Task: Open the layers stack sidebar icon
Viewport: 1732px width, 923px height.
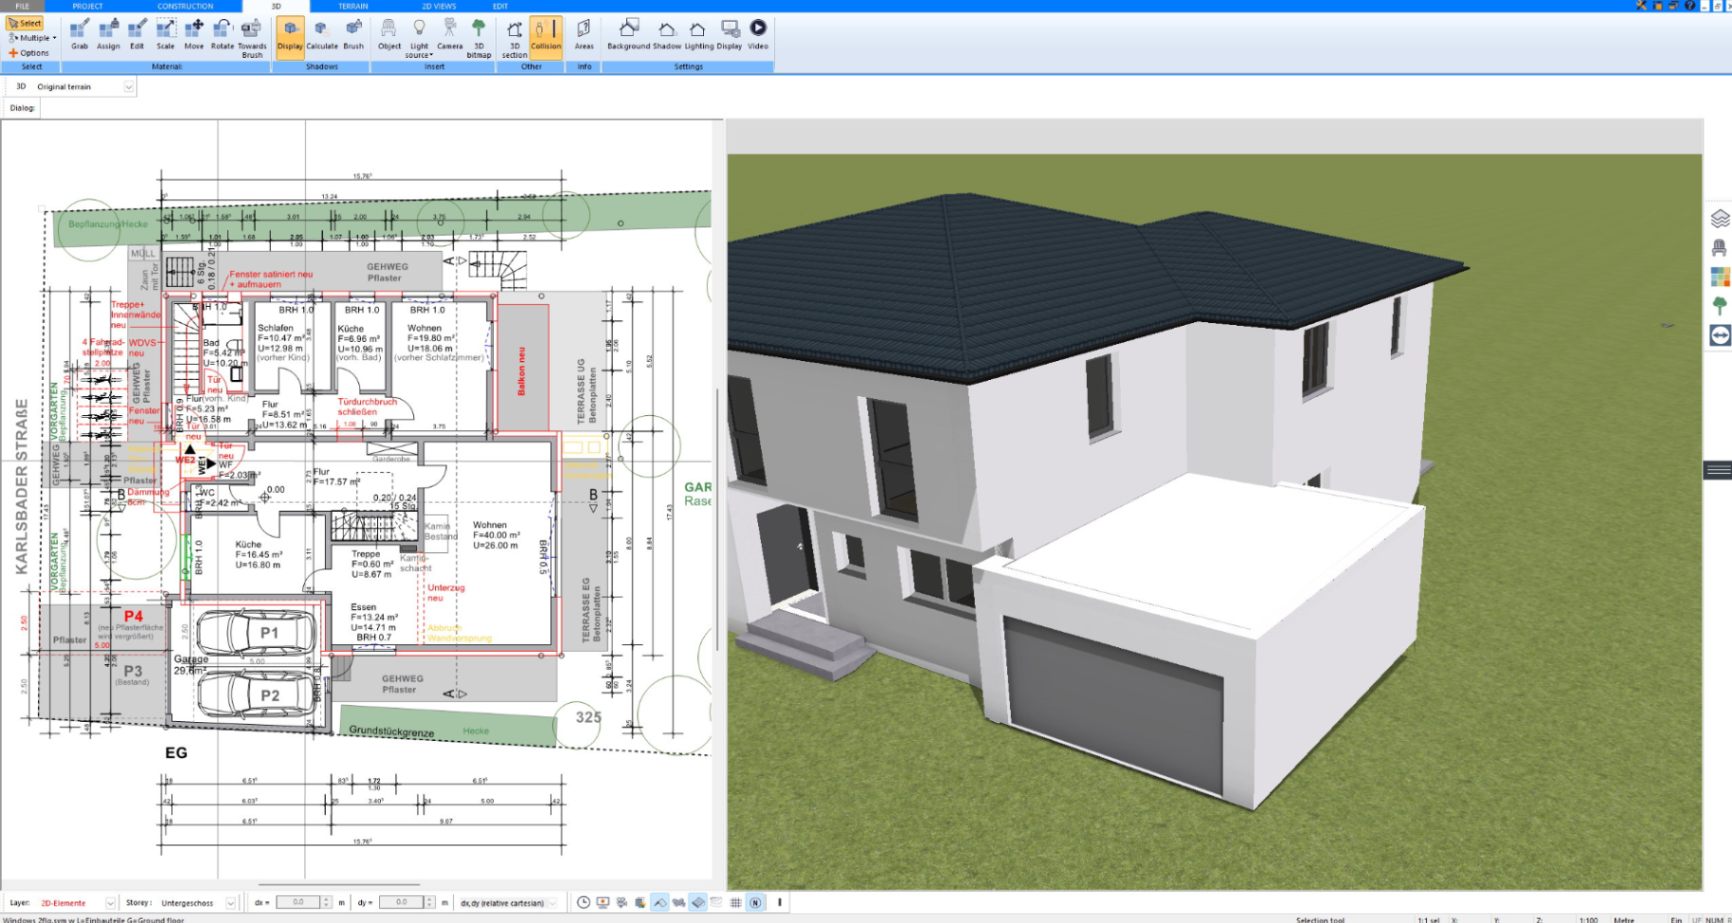Action: click(x=1720, y=218)
